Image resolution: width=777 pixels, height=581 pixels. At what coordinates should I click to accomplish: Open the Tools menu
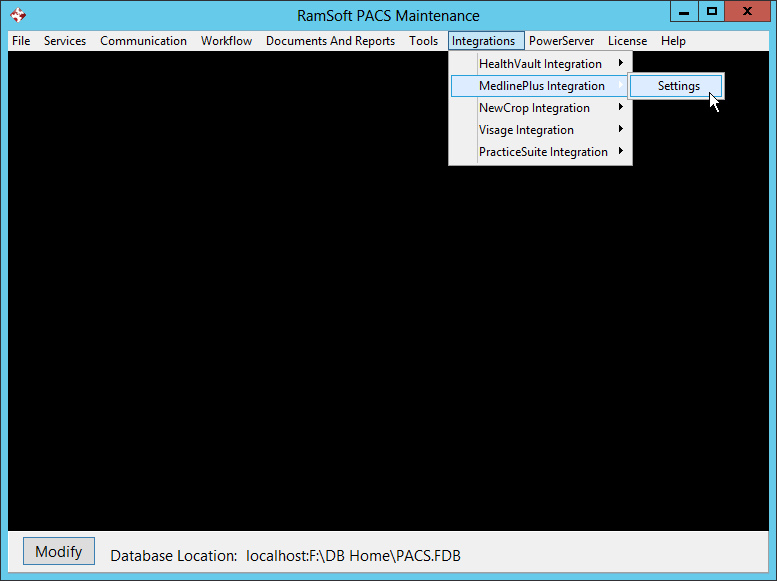(x=423, y=41)
